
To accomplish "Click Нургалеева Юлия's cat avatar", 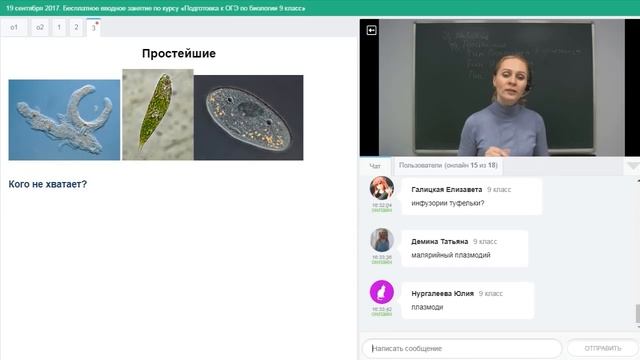I will (382, 292).
